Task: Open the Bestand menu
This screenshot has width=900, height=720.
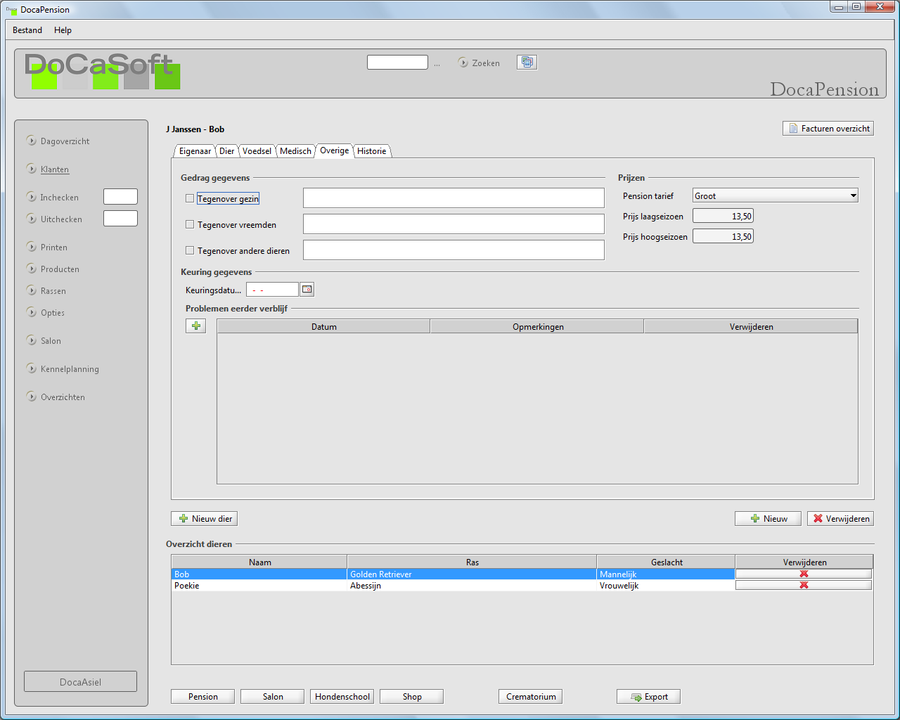Action: [x=28, y=30]
